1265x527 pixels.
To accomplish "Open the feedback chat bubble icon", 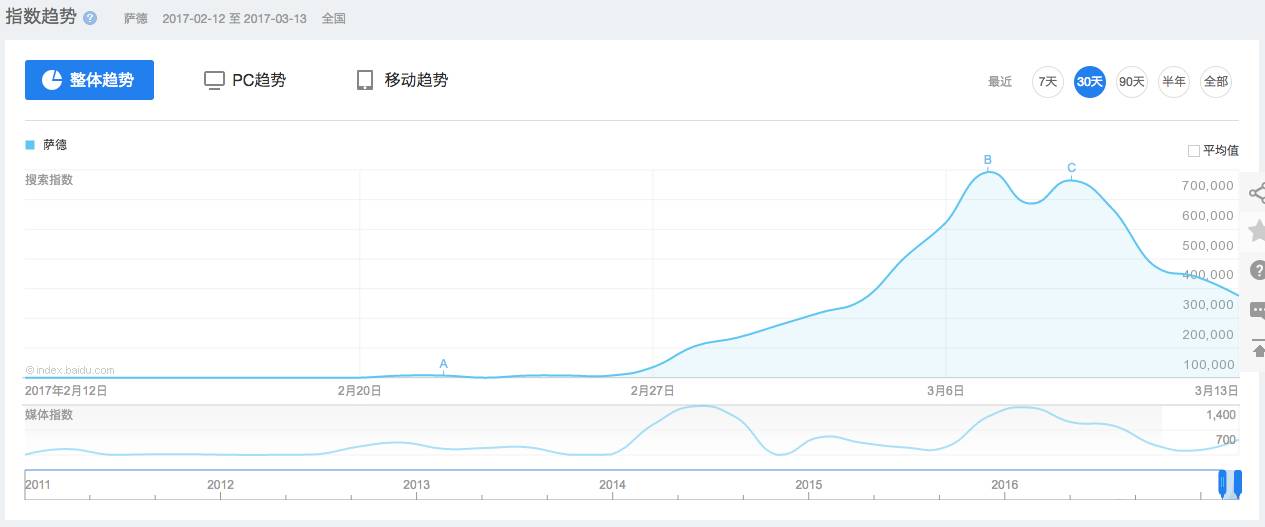I will [1257, 310].
